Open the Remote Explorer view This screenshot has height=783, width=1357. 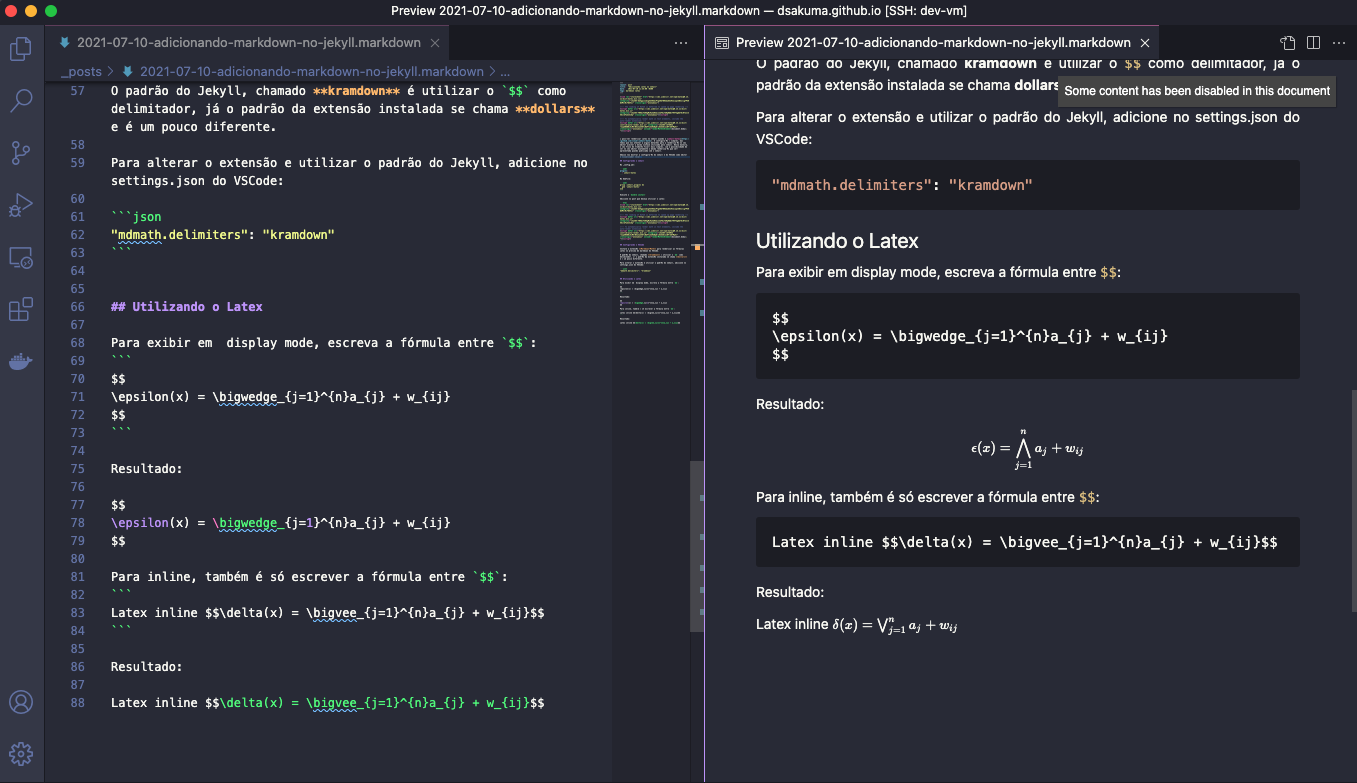[x=21, y=258]
